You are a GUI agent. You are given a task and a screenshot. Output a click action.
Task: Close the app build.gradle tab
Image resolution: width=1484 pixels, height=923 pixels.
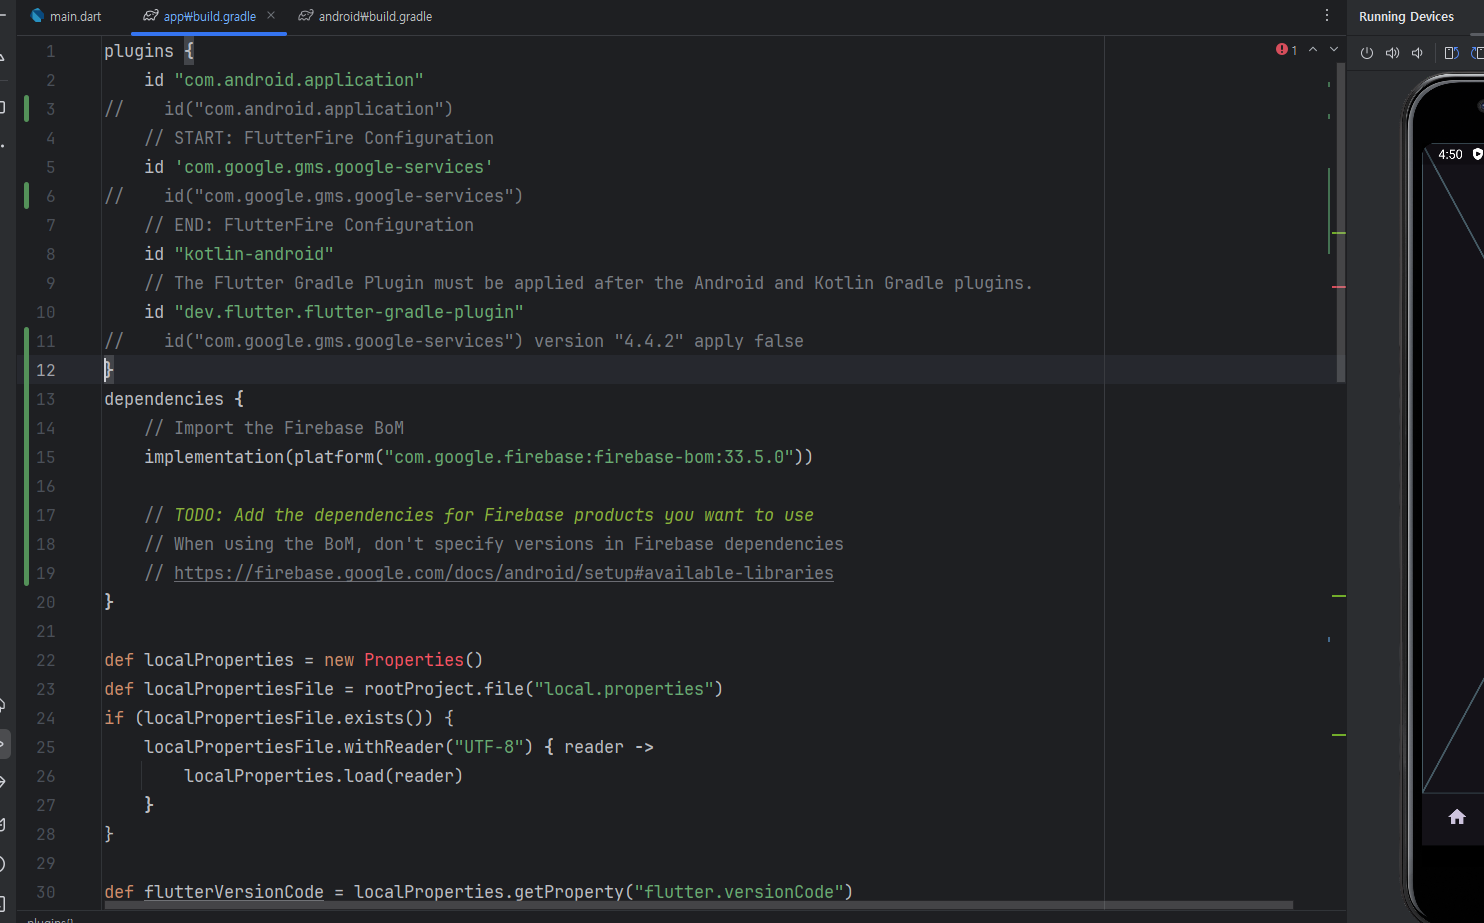(x=271, y=15)
